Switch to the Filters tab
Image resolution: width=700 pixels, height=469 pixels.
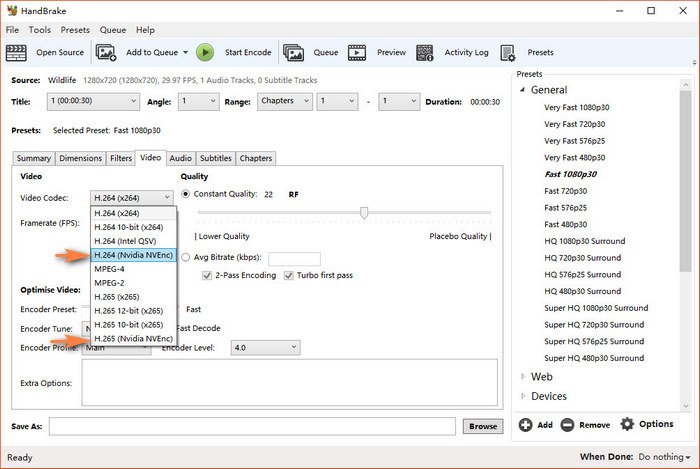(x=121, y=158)
